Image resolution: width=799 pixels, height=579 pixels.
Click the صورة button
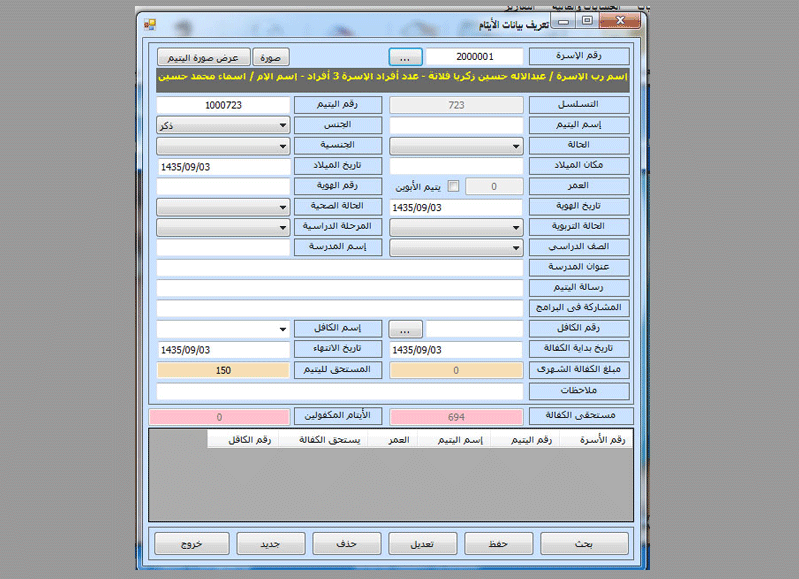click(x=271, y=57)
